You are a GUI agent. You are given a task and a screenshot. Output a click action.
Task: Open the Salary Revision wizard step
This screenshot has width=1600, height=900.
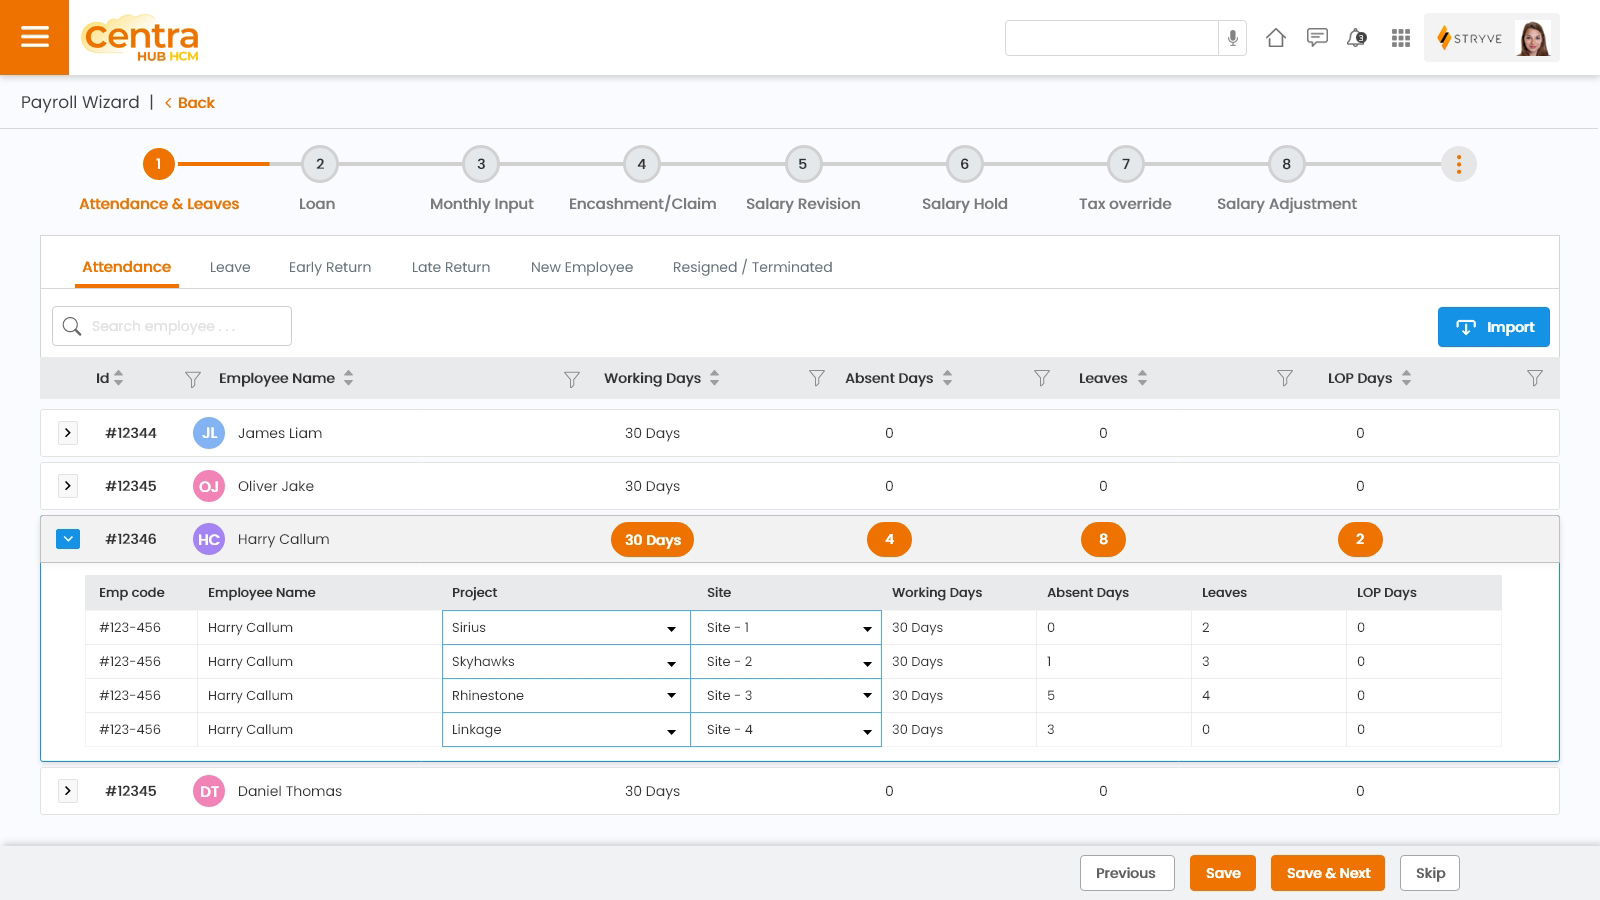(x=802, y=164)
